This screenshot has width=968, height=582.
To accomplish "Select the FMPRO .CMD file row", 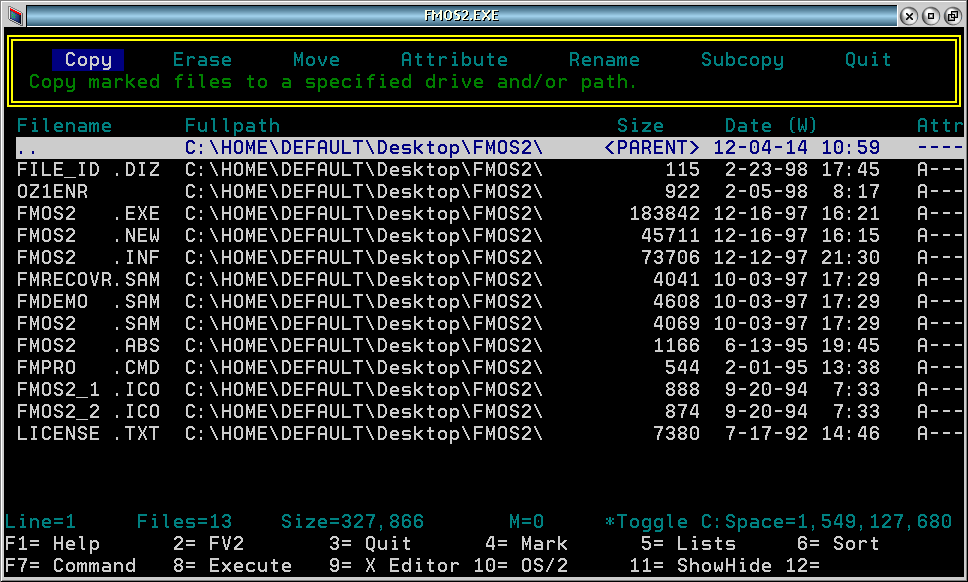I will pyautogui.click(x=489, y=368).
